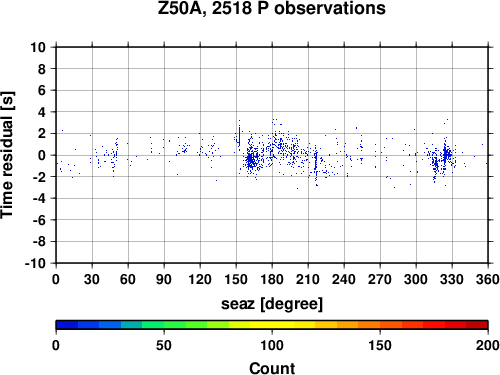Click y-axis tick label 0
Screen dimensions: 500x375
[41, 155]
